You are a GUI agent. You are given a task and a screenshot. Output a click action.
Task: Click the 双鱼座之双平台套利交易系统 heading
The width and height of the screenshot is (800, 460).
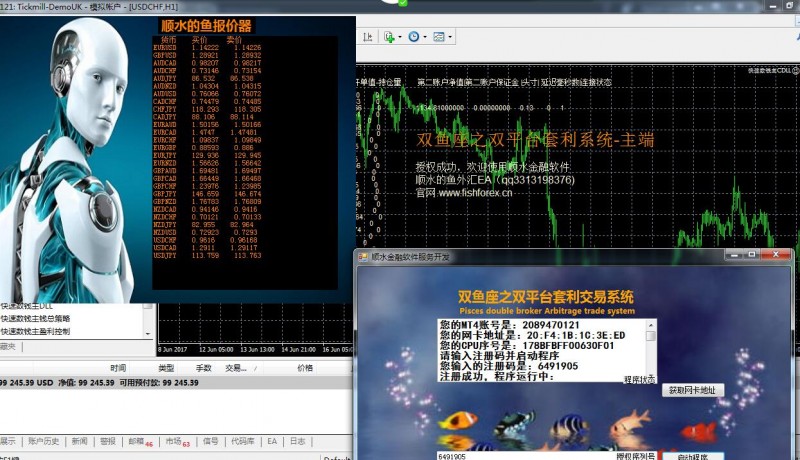tap(545, 296)
